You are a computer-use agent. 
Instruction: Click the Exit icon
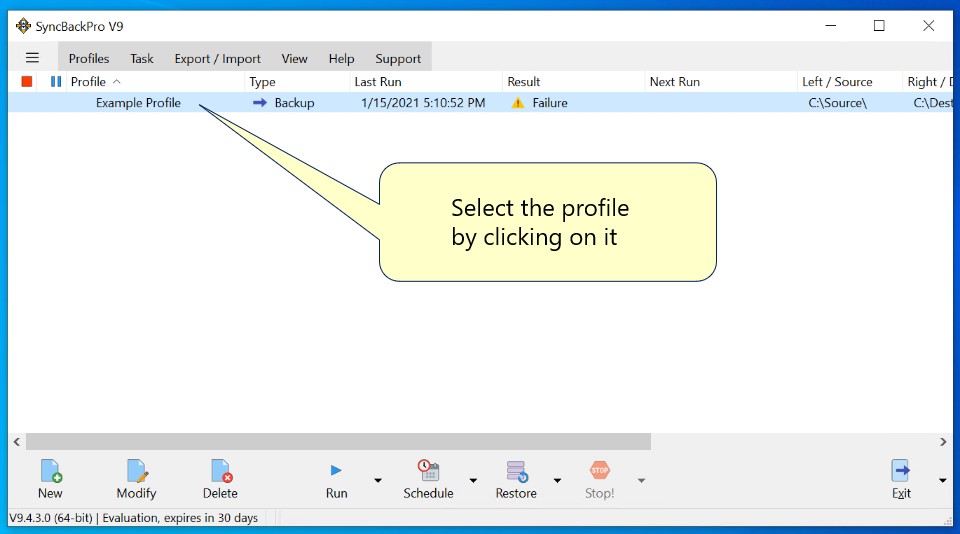[901, 471]
